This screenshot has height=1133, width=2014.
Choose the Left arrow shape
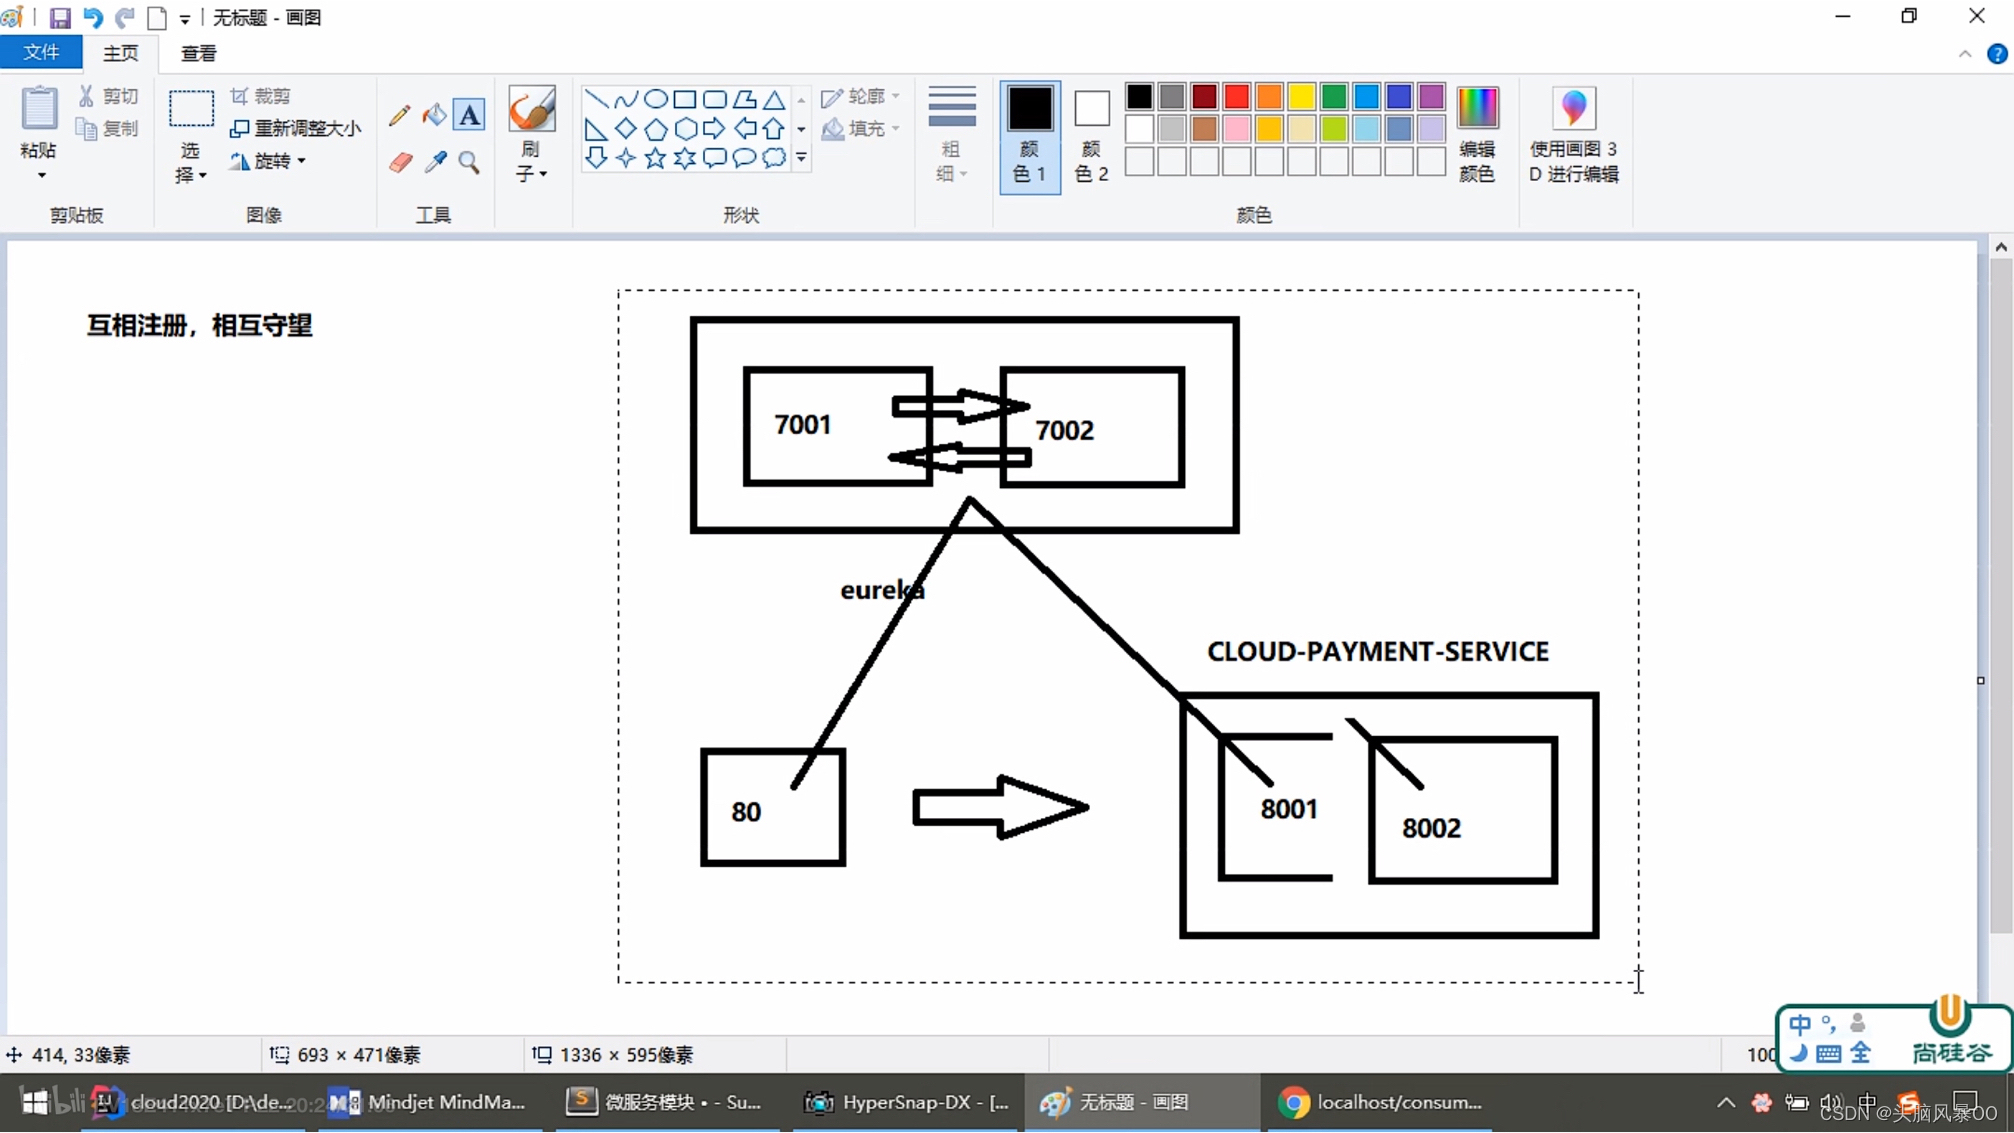[x=745, y=128]
